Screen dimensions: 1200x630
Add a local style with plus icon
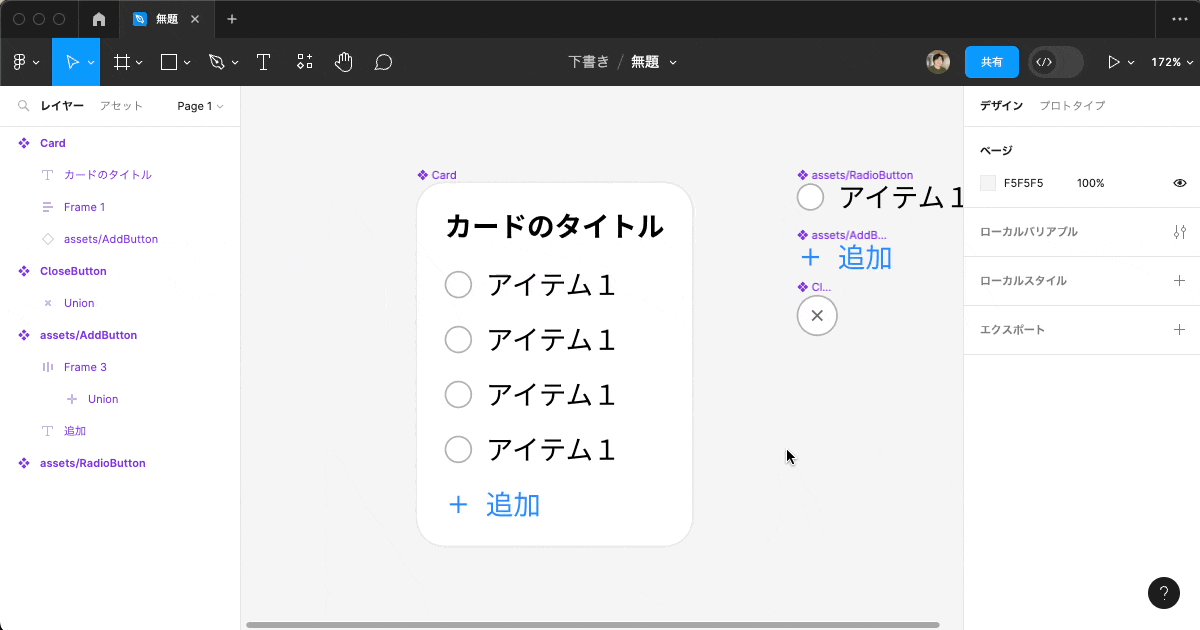1180,281
